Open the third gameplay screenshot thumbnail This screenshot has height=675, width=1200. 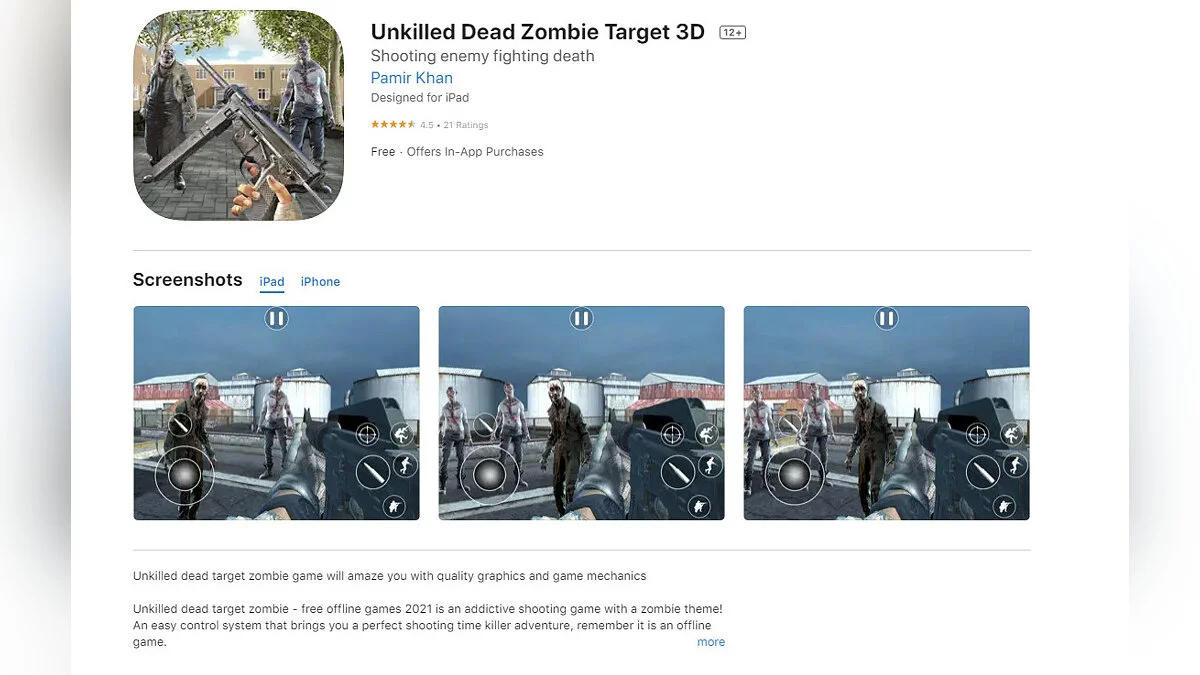click(886, 413)
